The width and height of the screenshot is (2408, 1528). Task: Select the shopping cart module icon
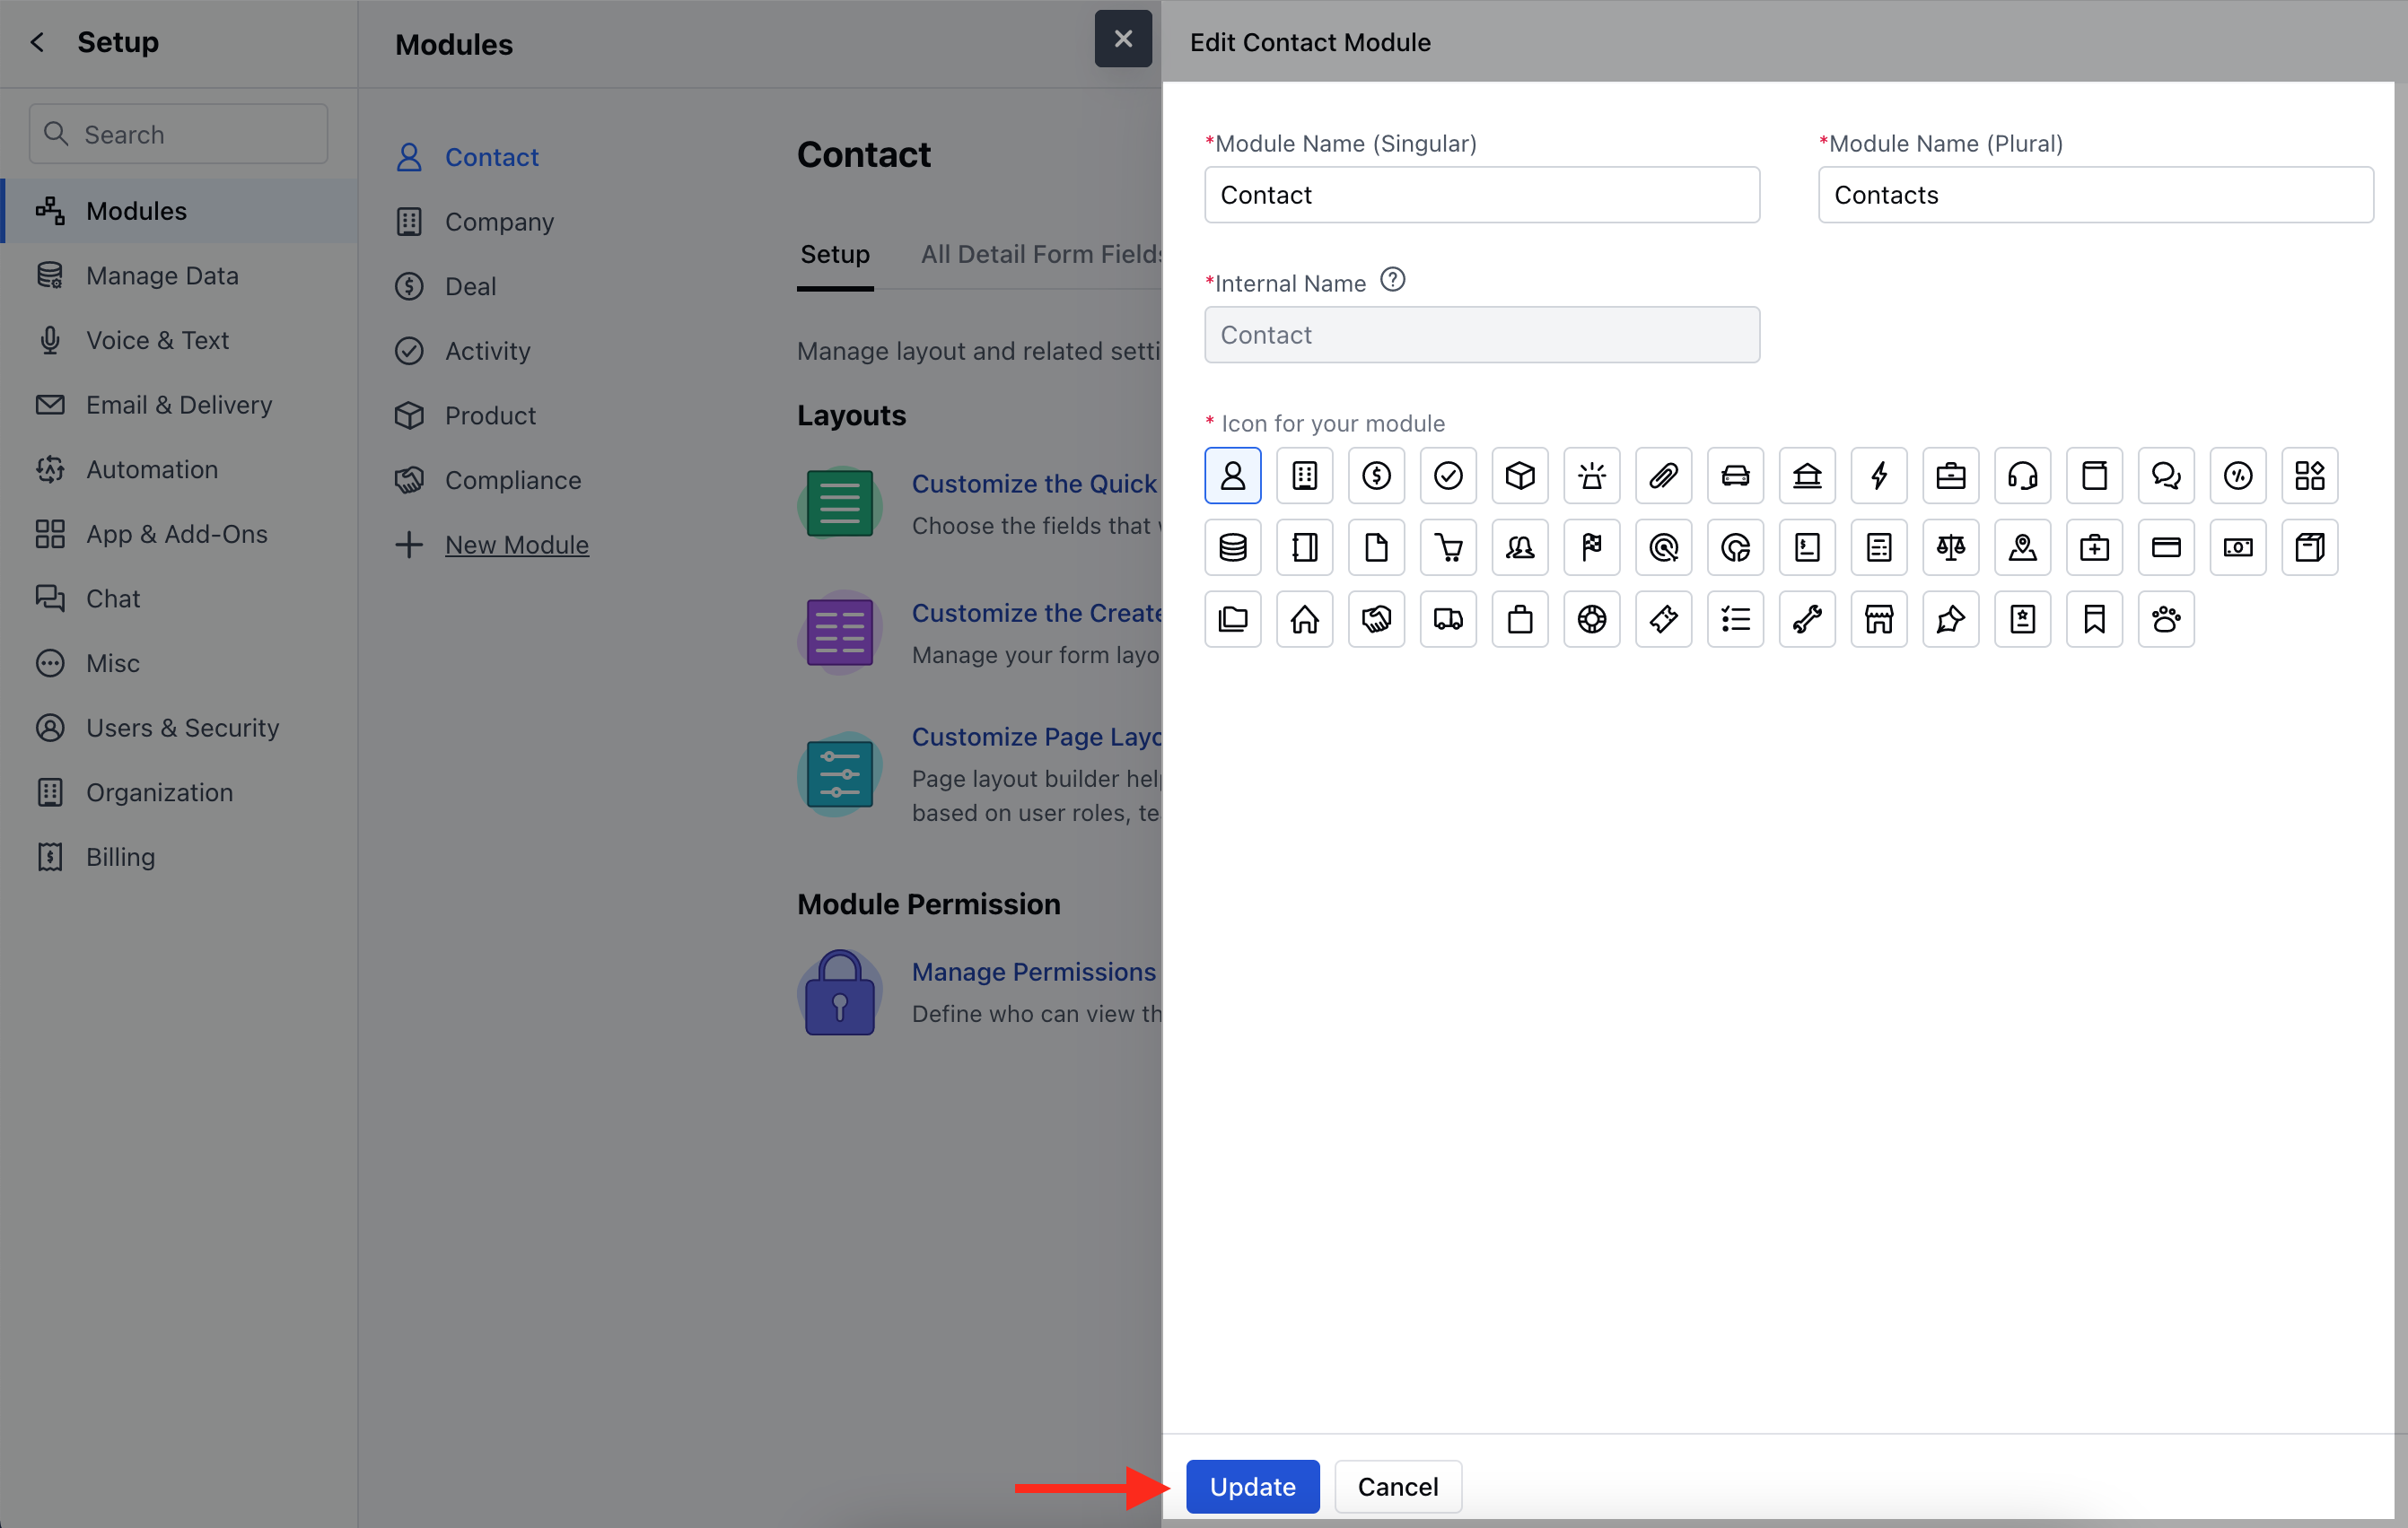click(1448, 547)
